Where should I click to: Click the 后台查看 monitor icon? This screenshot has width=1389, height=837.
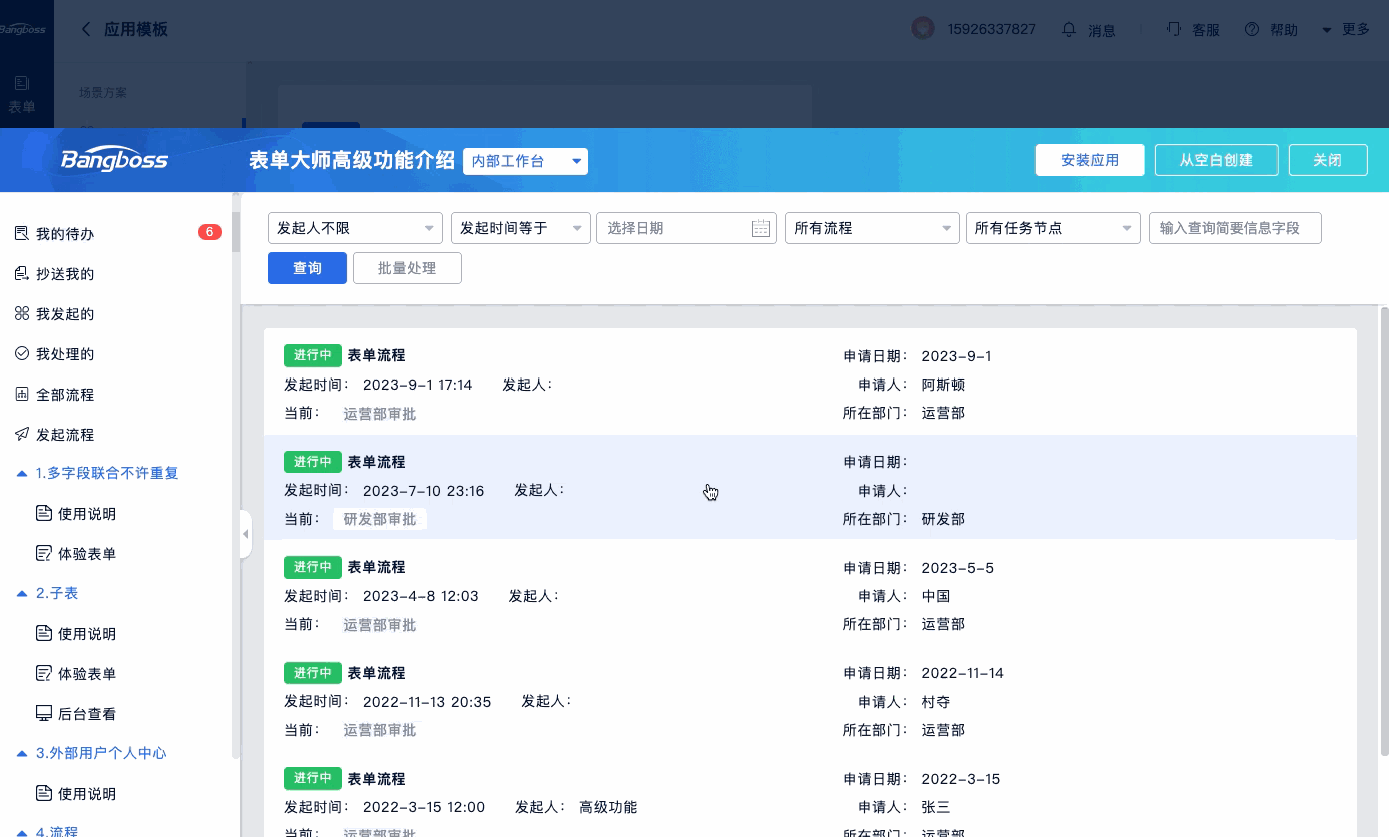click(44, 714)
